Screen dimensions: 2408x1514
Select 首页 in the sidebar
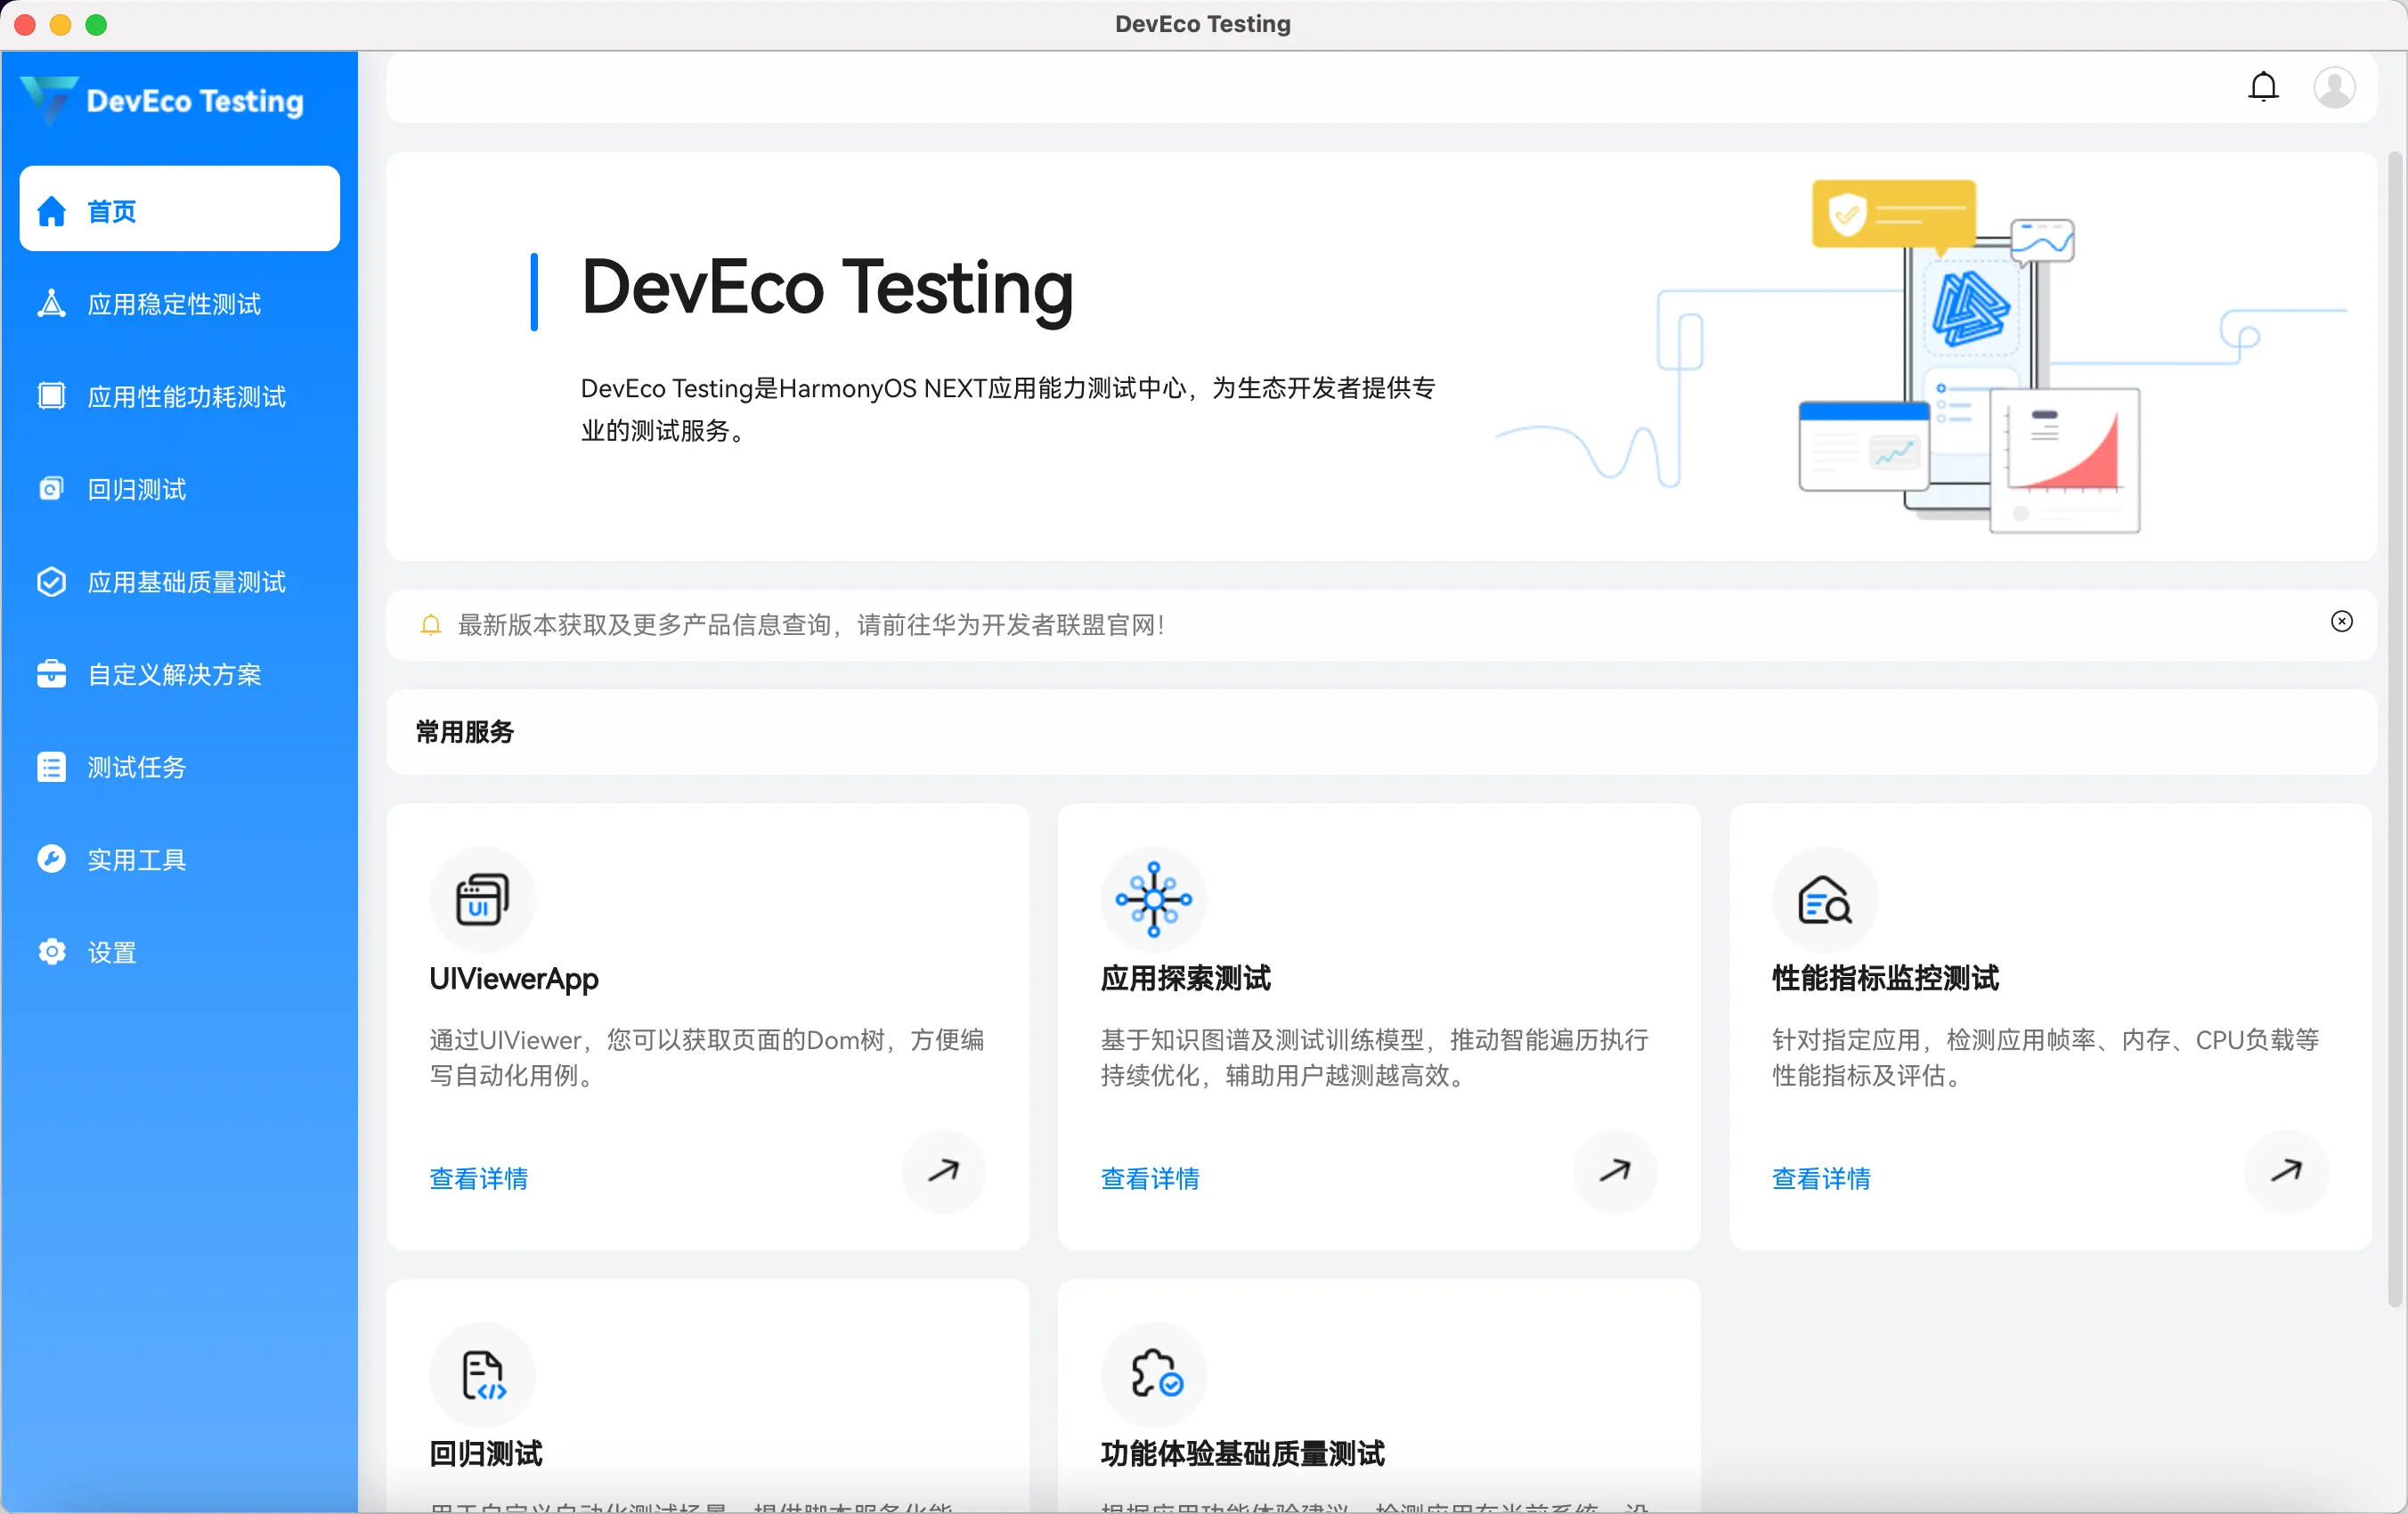click(180, 209)
